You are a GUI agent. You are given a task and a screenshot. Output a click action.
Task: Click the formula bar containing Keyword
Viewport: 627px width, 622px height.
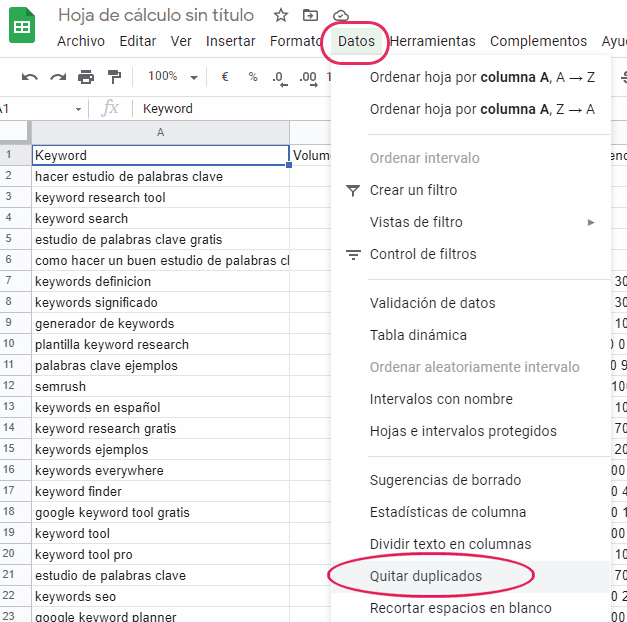tap(236, 109)
